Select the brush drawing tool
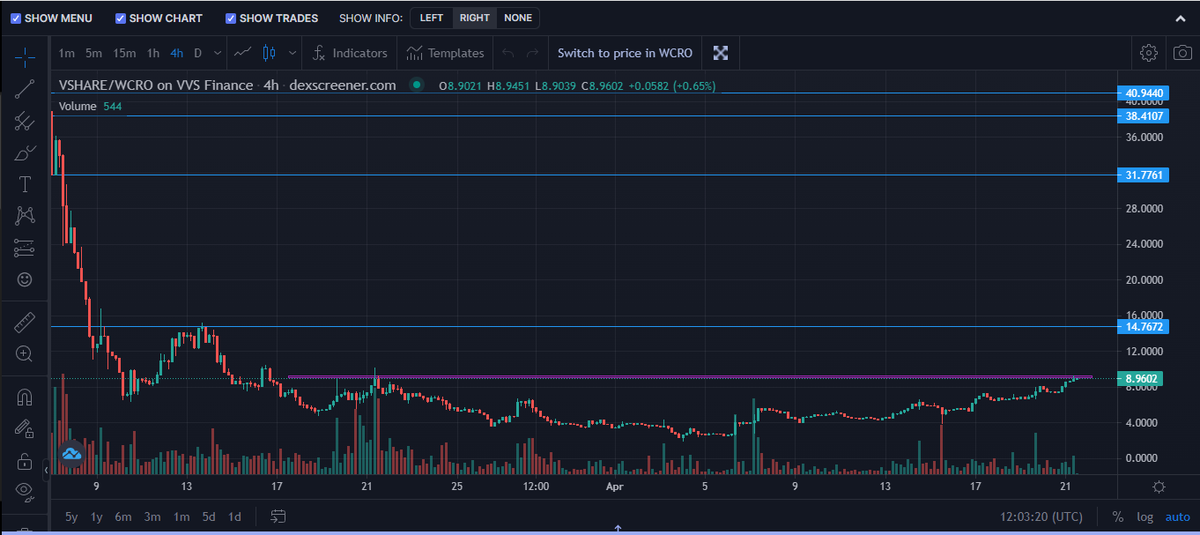The height and width of the screenshot is (535, 1200). (25, 153)
